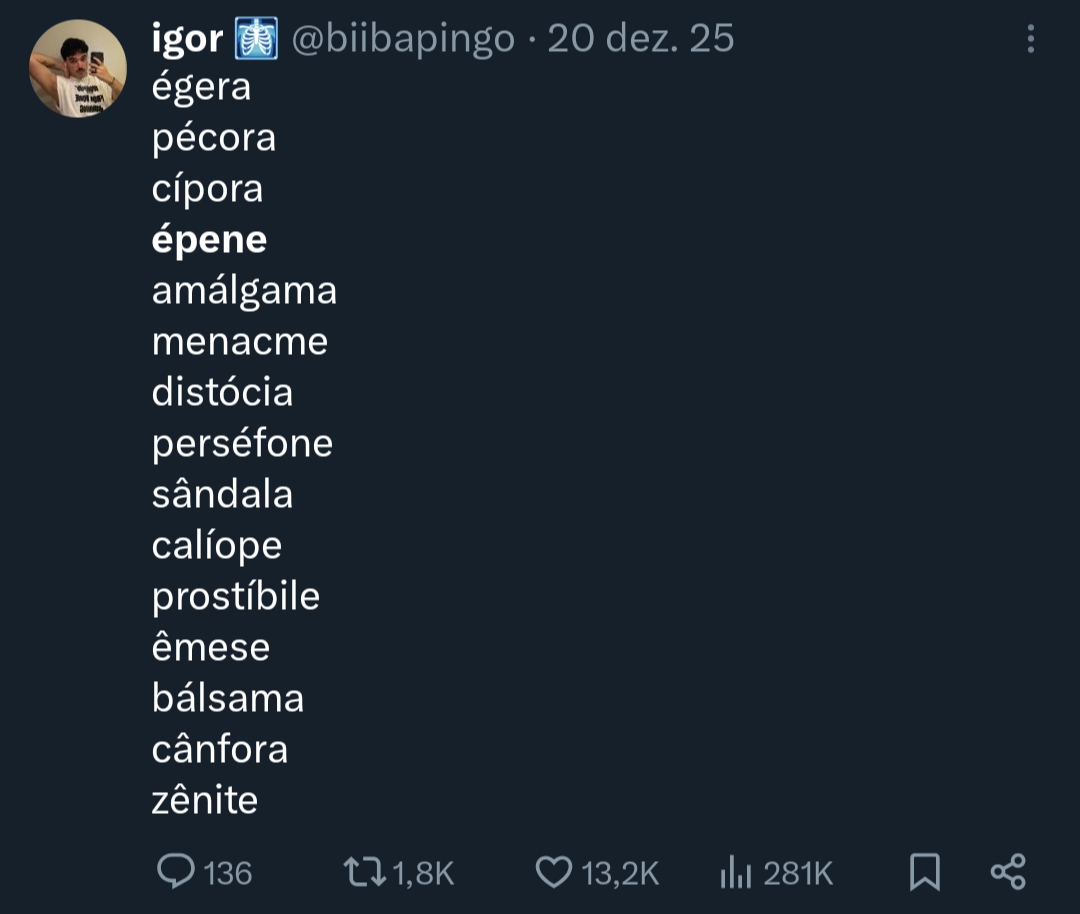Open igor's profile picture
Screen dimensions: 1080x914
(x=78, y=68)
